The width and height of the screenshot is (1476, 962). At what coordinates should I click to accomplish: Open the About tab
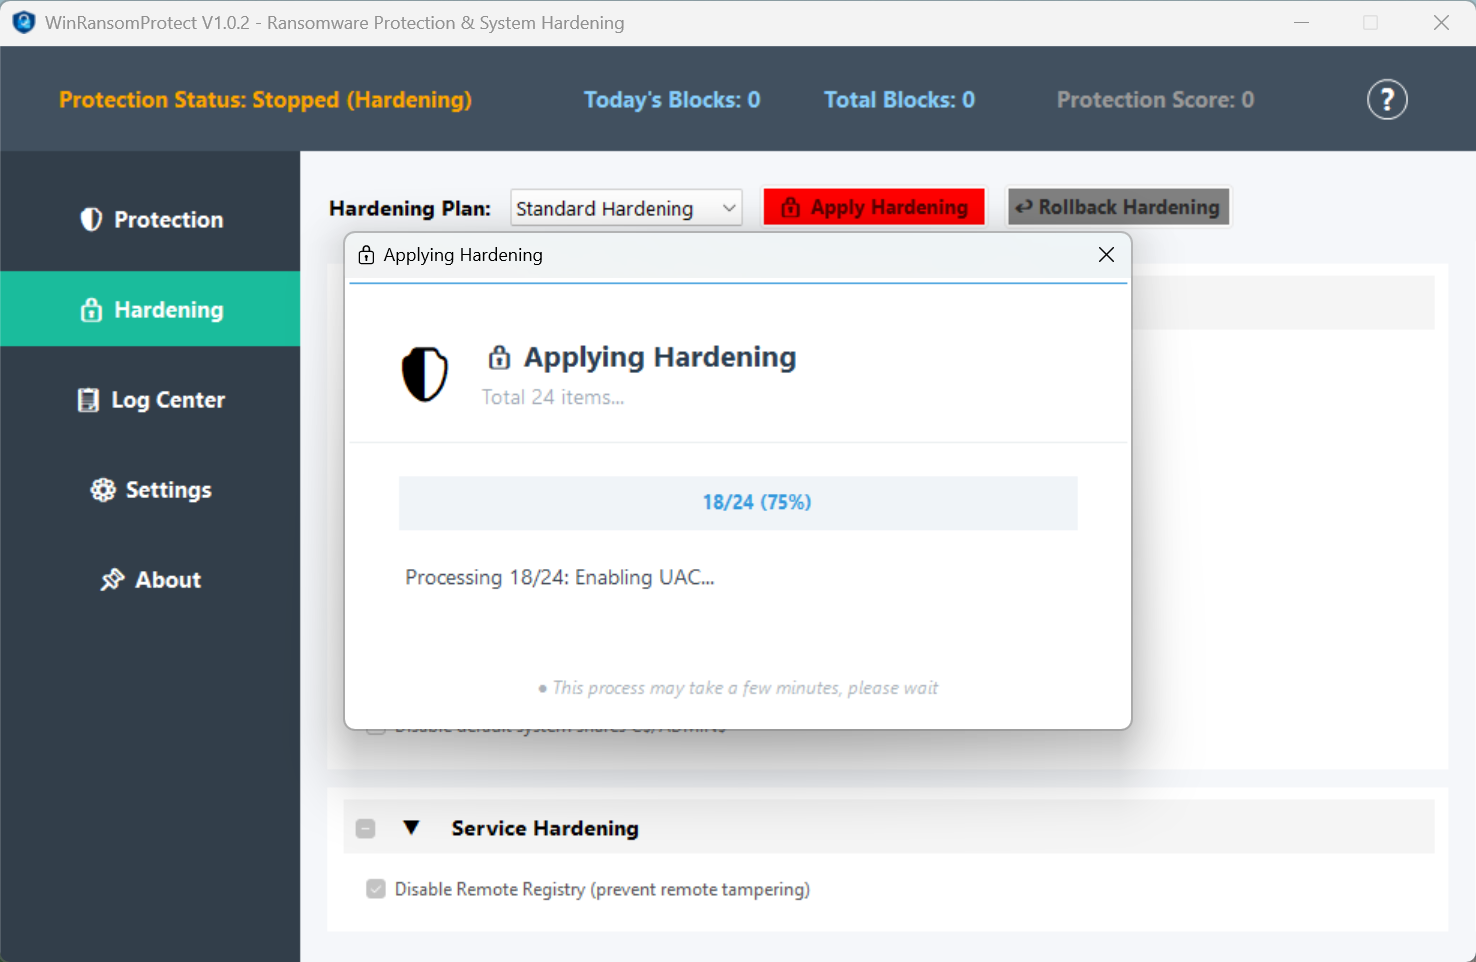click(150, 580)
